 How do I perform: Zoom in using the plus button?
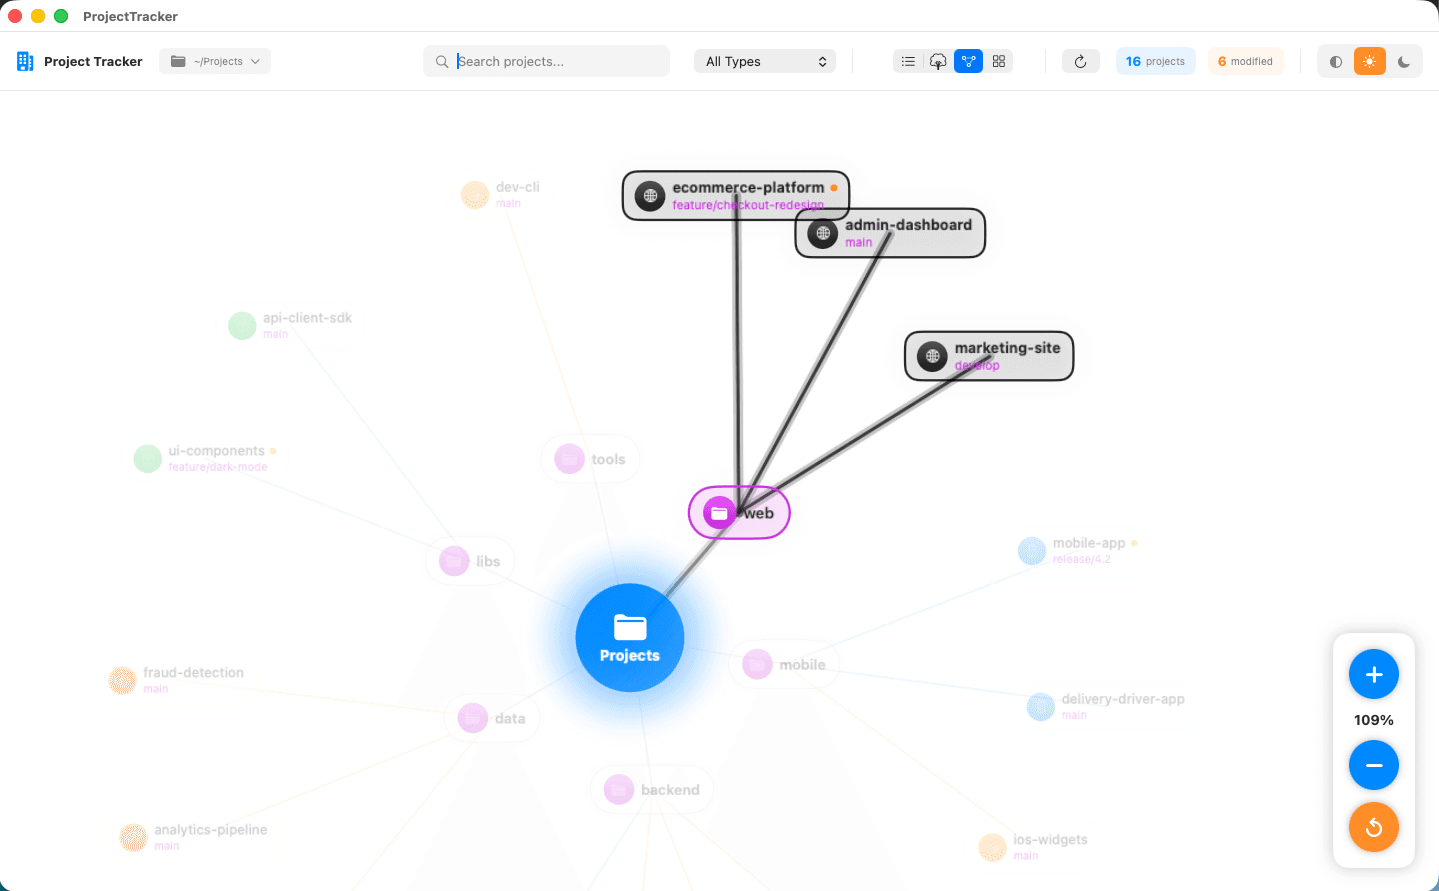click(1373, 674)
